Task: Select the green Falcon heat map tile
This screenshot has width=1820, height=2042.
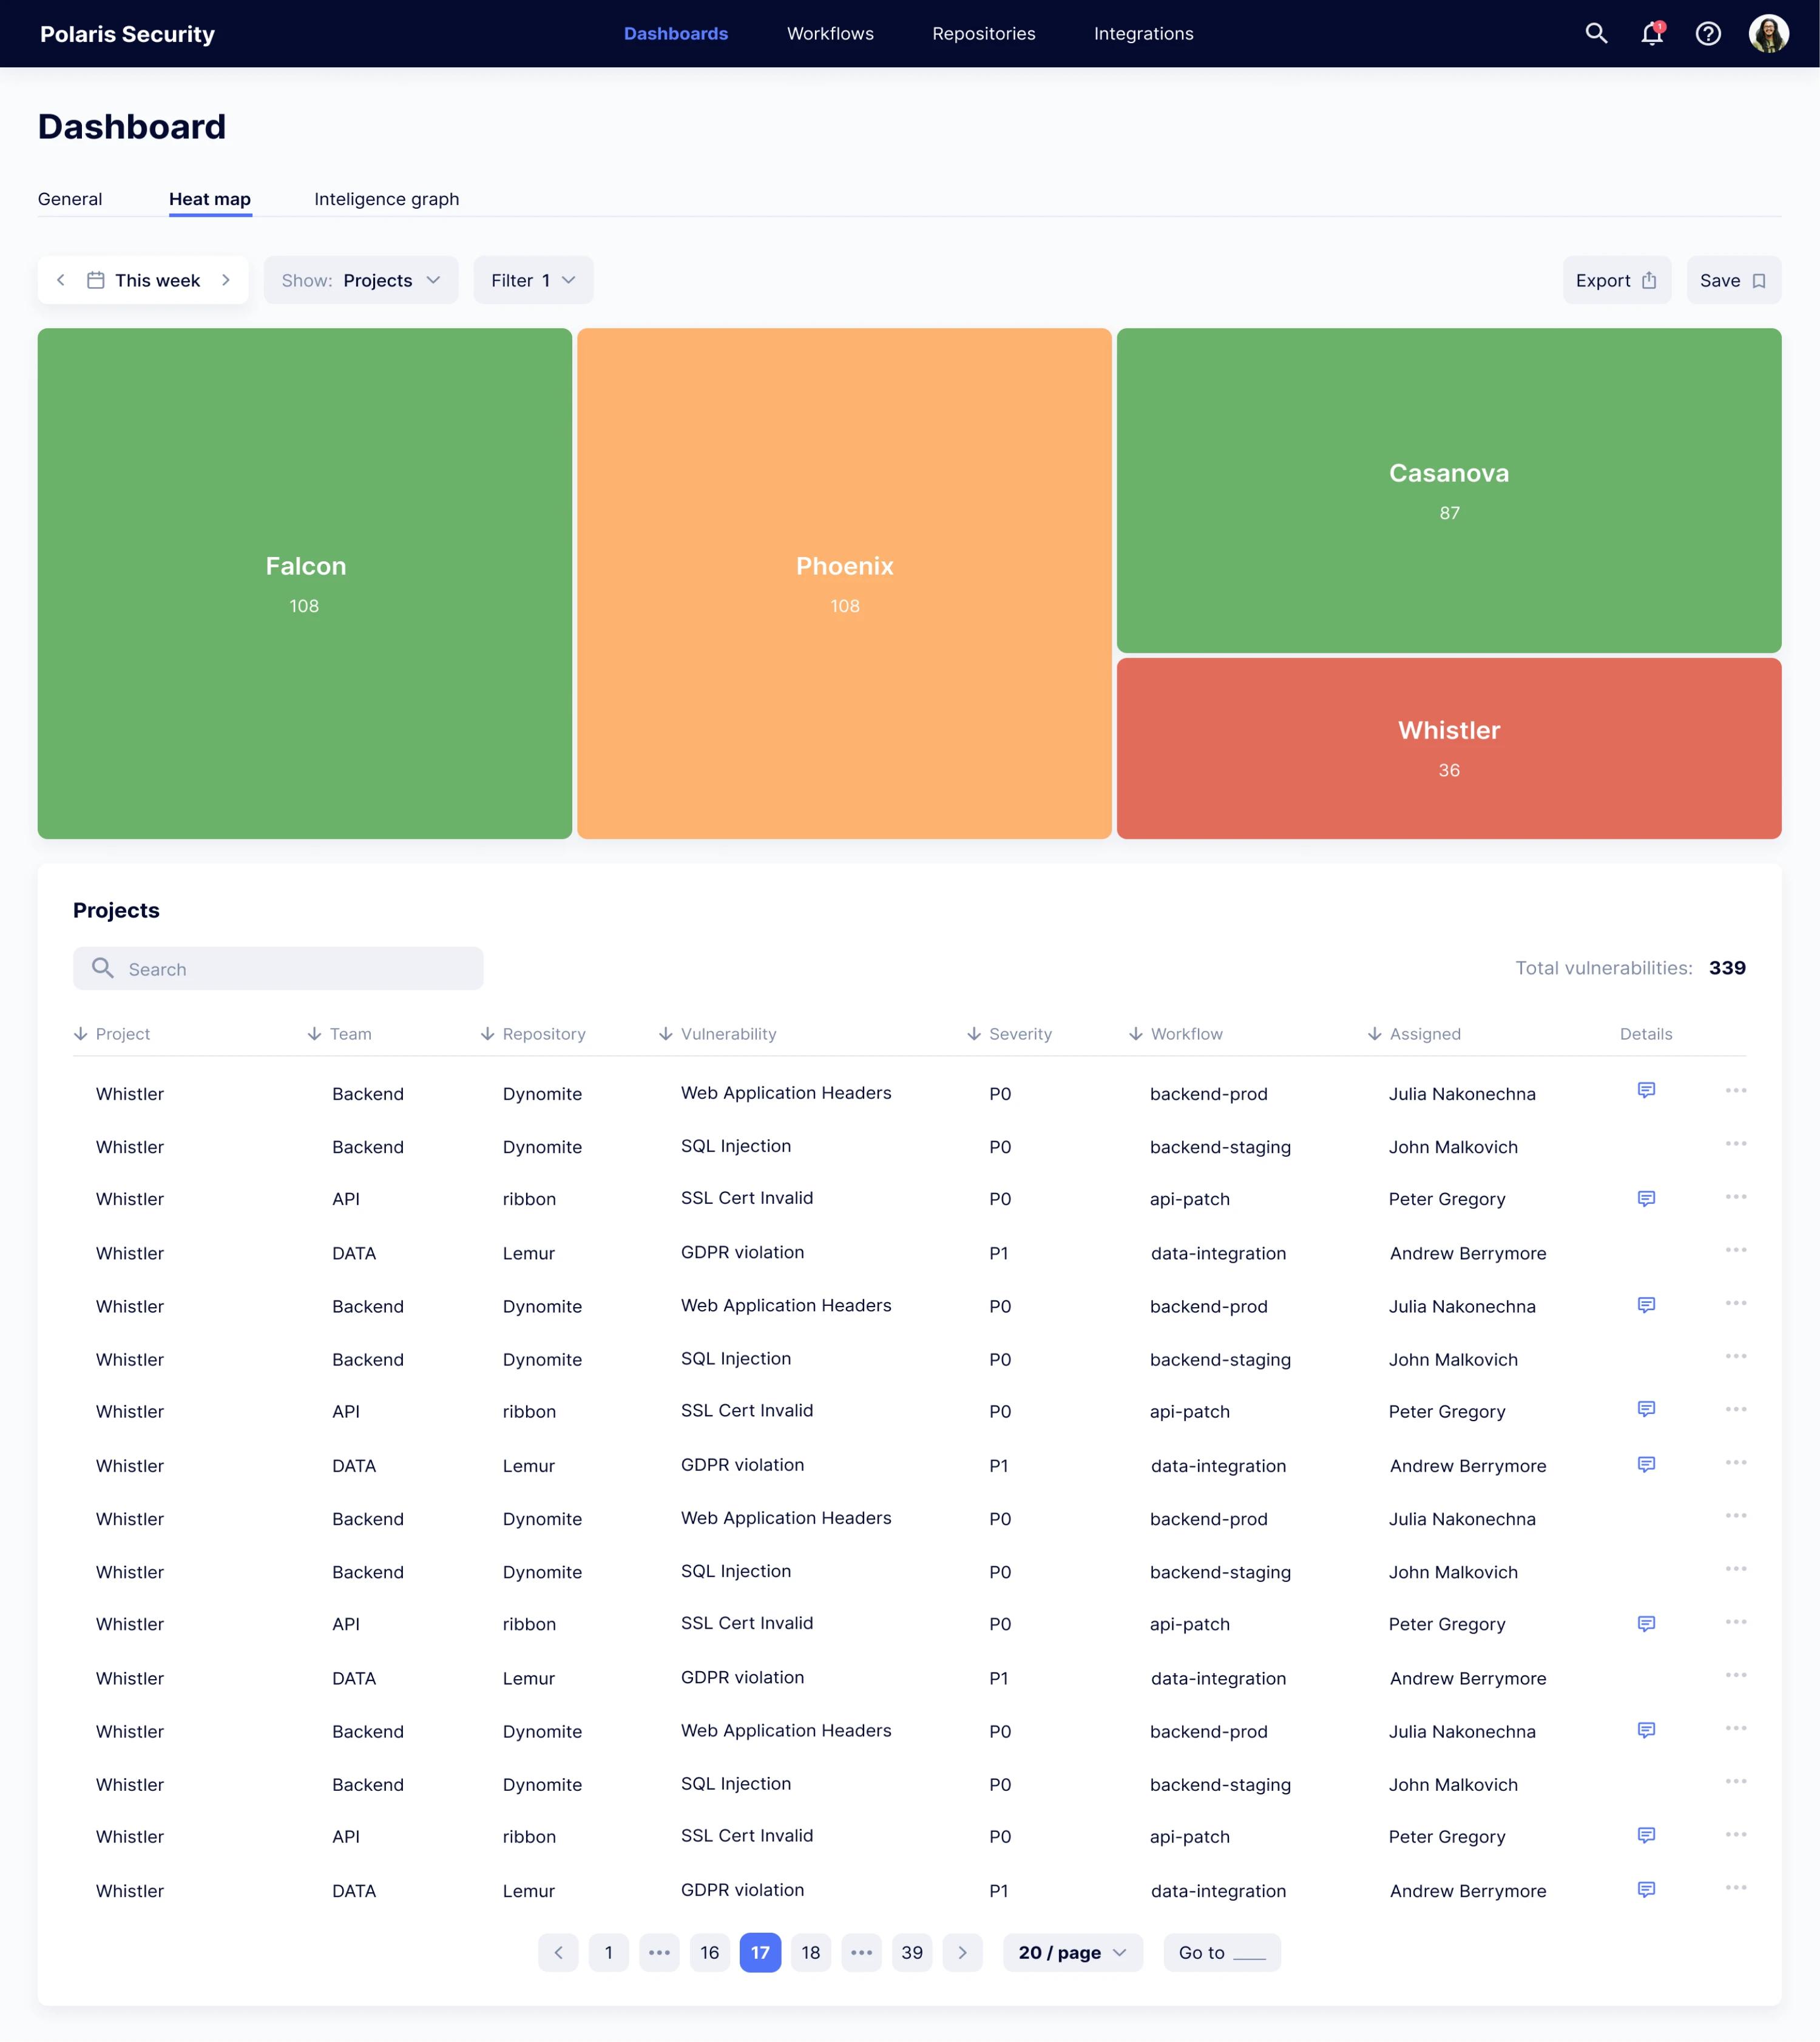Action: (305, 583)
